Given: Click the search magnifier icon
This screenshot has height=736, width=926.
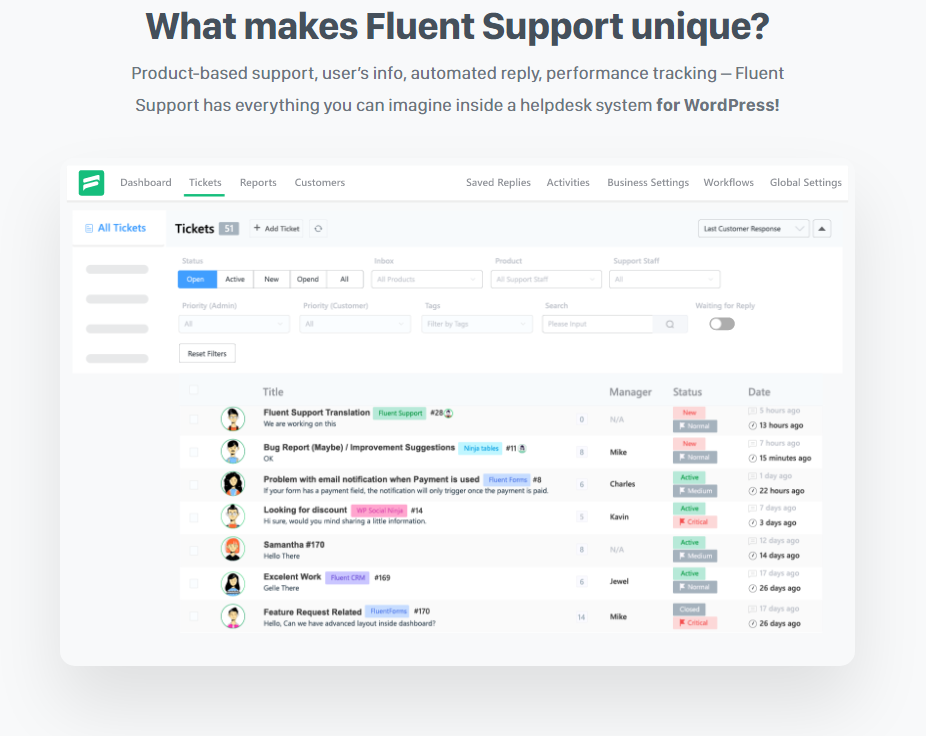Looking at the screenshot, I should 670,324.
